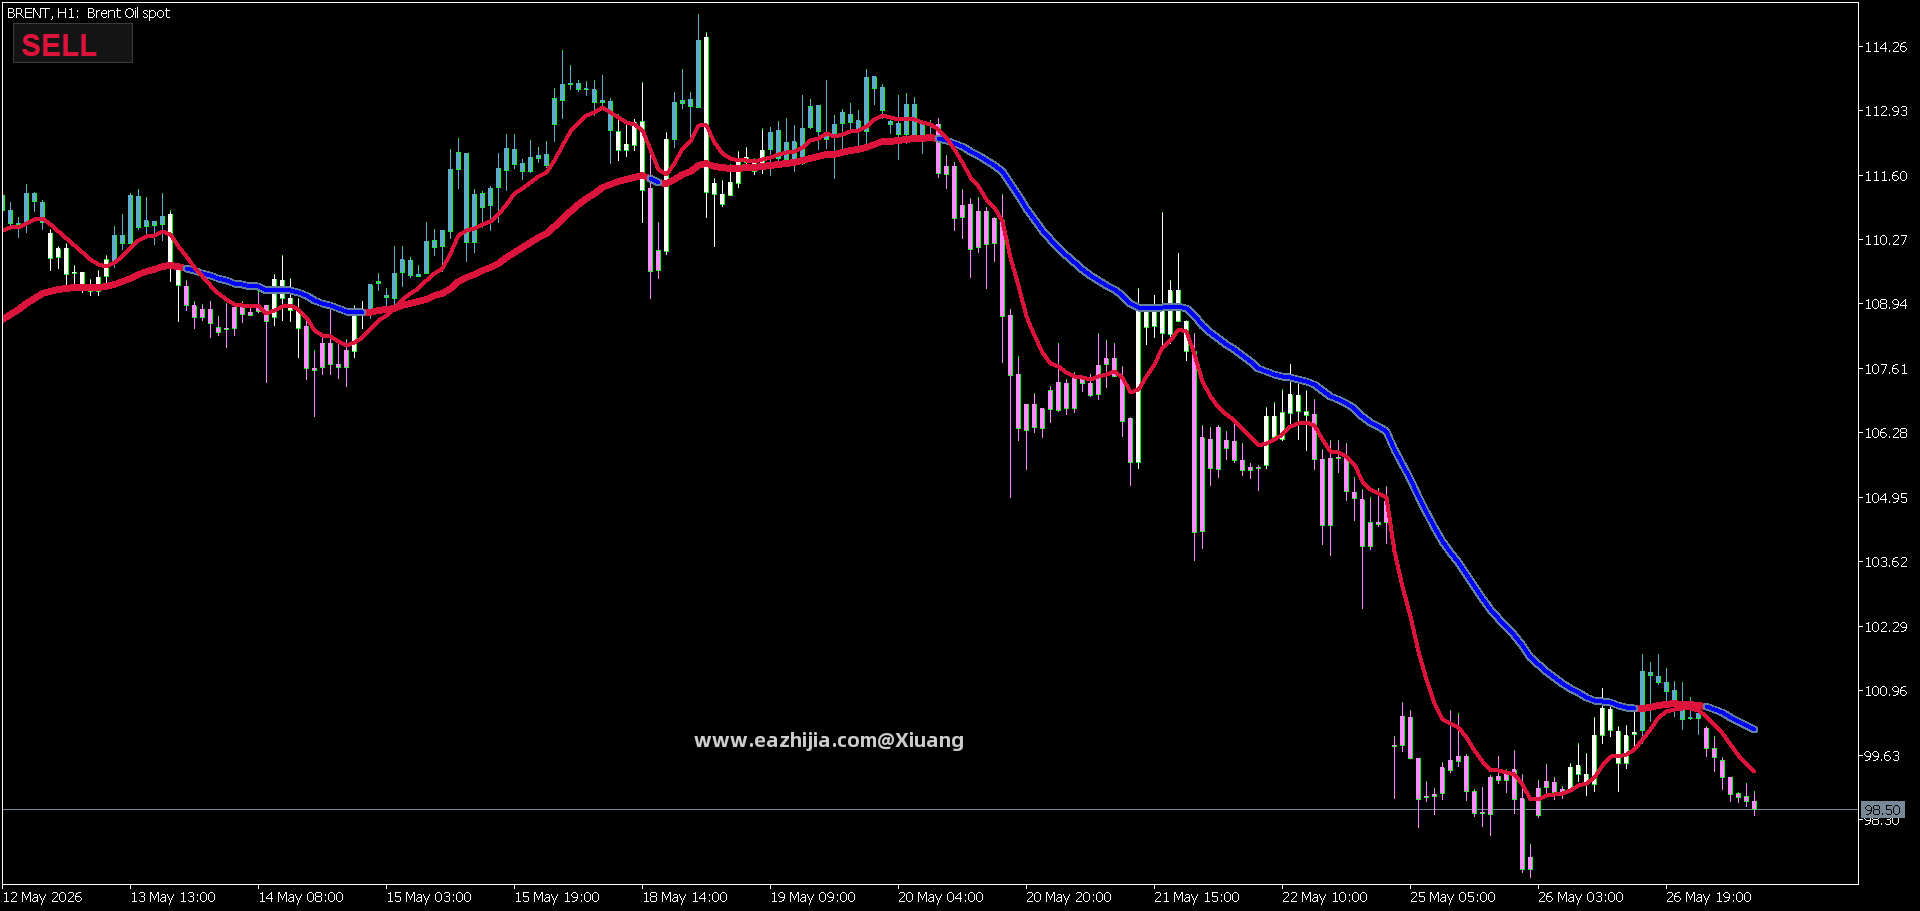The image size is (1920, 911).
Task: Click the 13 May 13:00 time label
Action: [173, 897]
